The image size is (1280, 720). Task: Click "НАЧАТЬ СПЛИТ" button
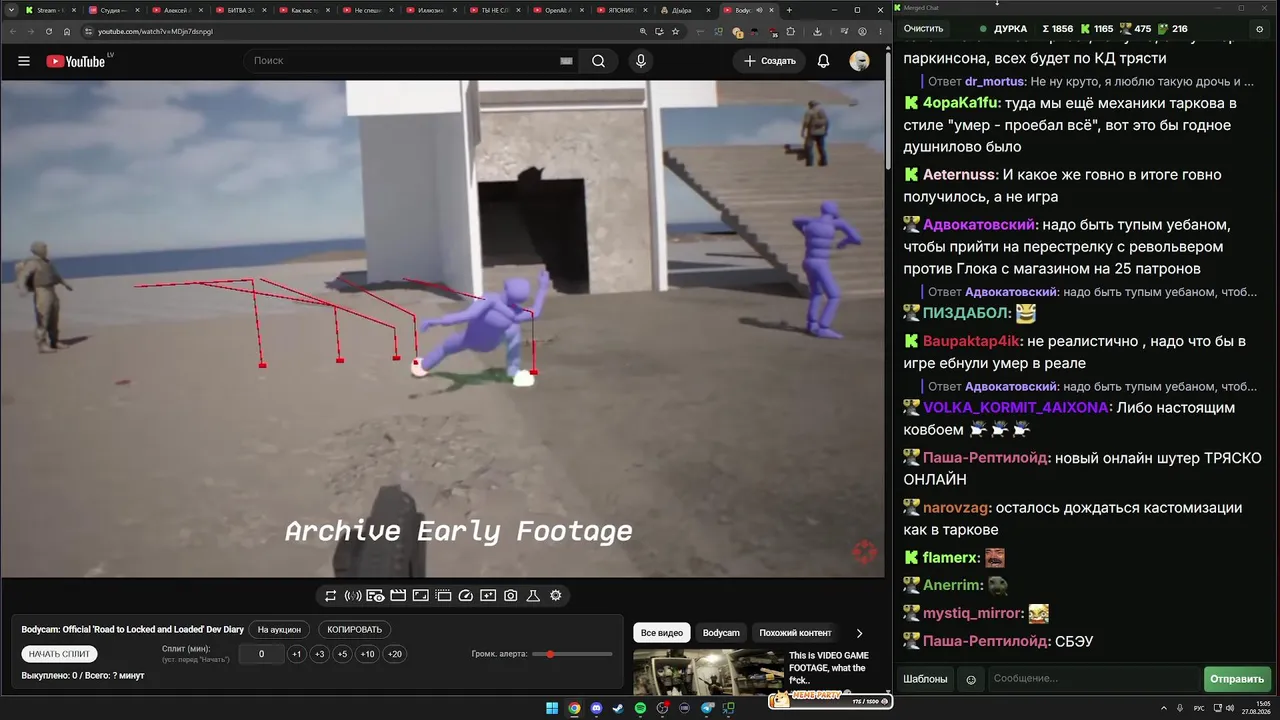[60, 654]
